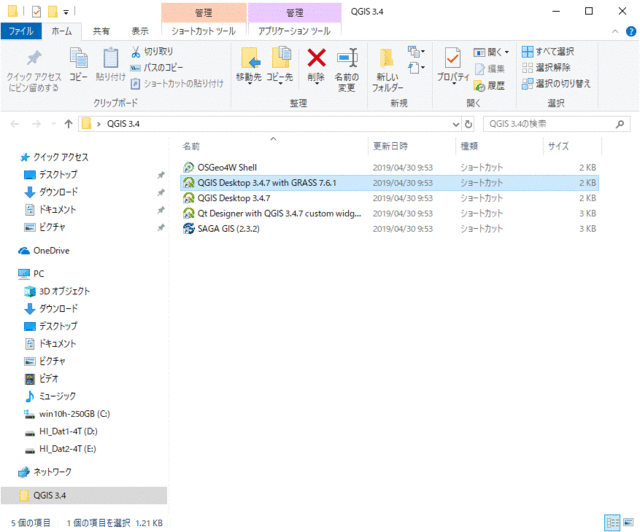
Task: Open the Open (開く) dropdown arrow
Action: coord(507,52)
